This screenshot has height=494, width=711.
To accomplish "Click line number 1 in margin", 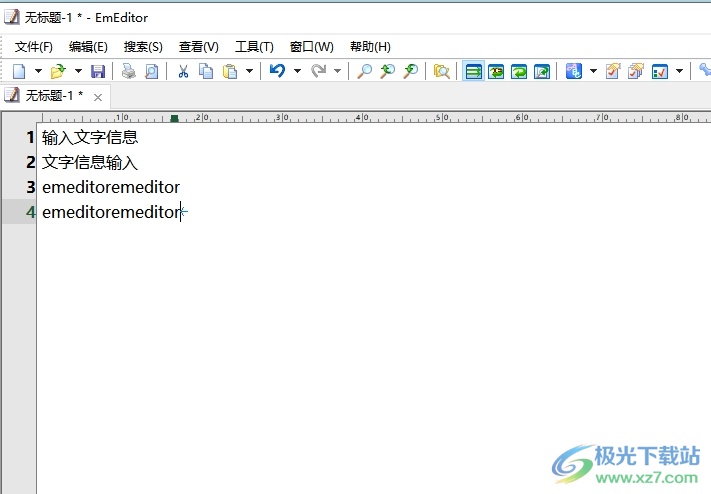I will [30, 137].
